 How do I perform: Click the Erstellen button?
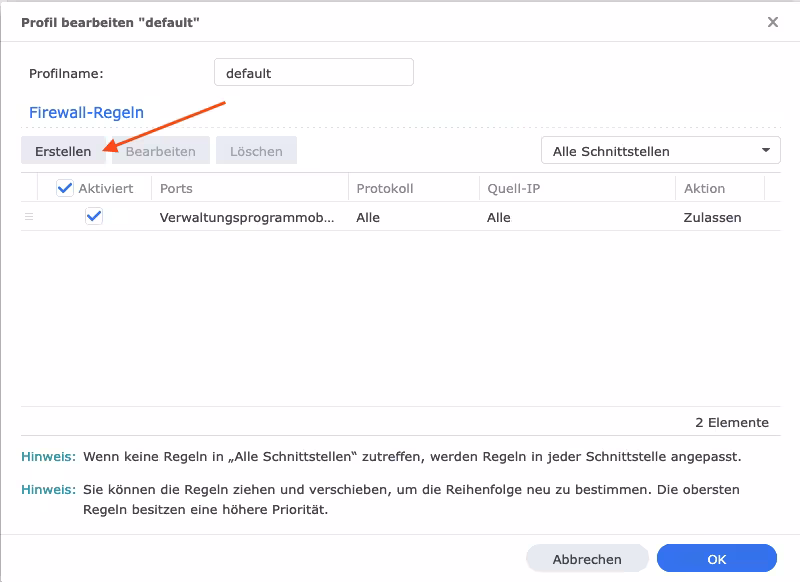[x=63, y=151]
